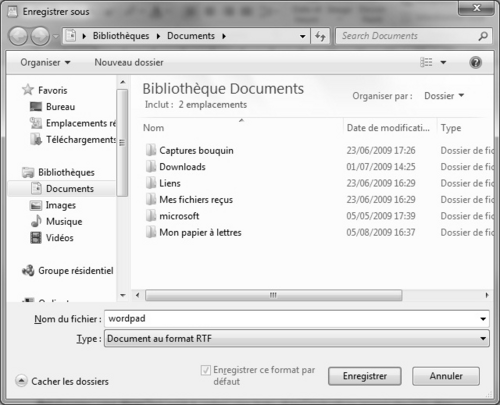The image size is (500, 405).
Task: Click the refresh icon beside the address bar
Action: 320,36
